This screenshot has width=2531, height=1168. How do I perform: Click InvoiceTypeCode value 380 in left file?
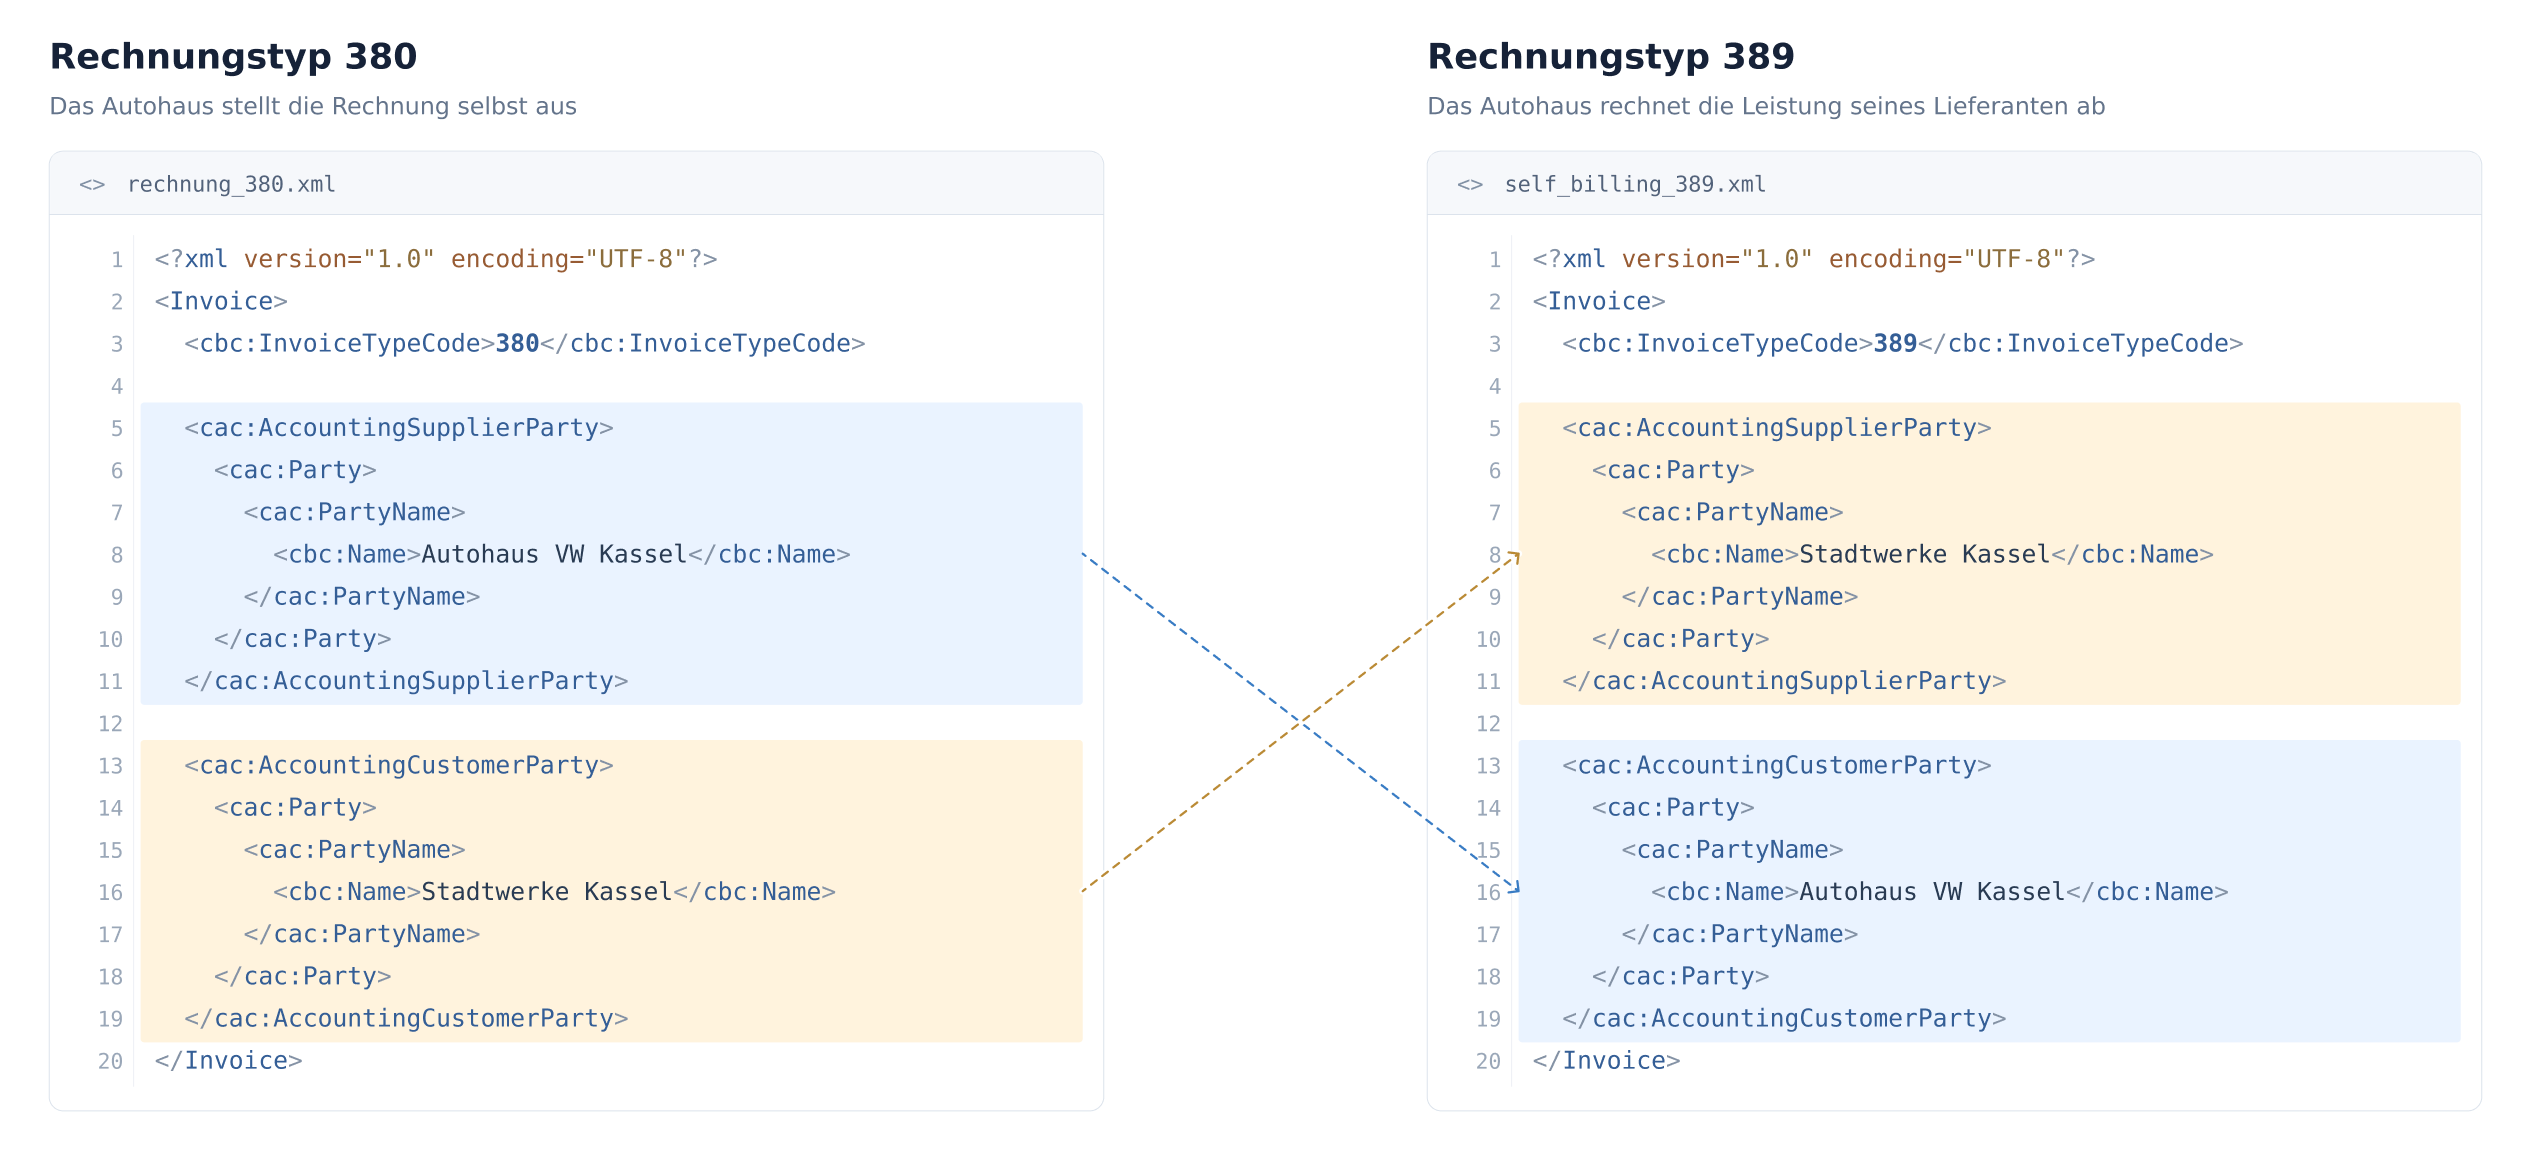tap(517, 344)
